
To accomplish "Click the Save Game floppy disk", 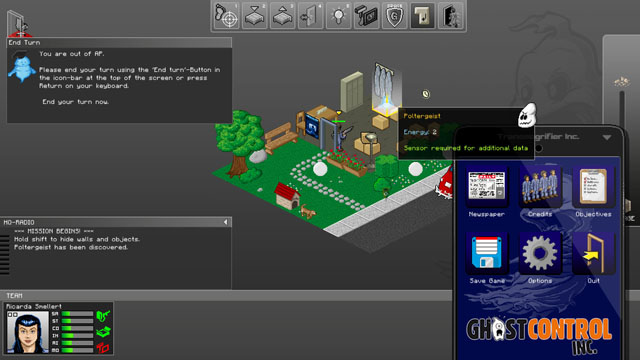I will tap(487, 253).
